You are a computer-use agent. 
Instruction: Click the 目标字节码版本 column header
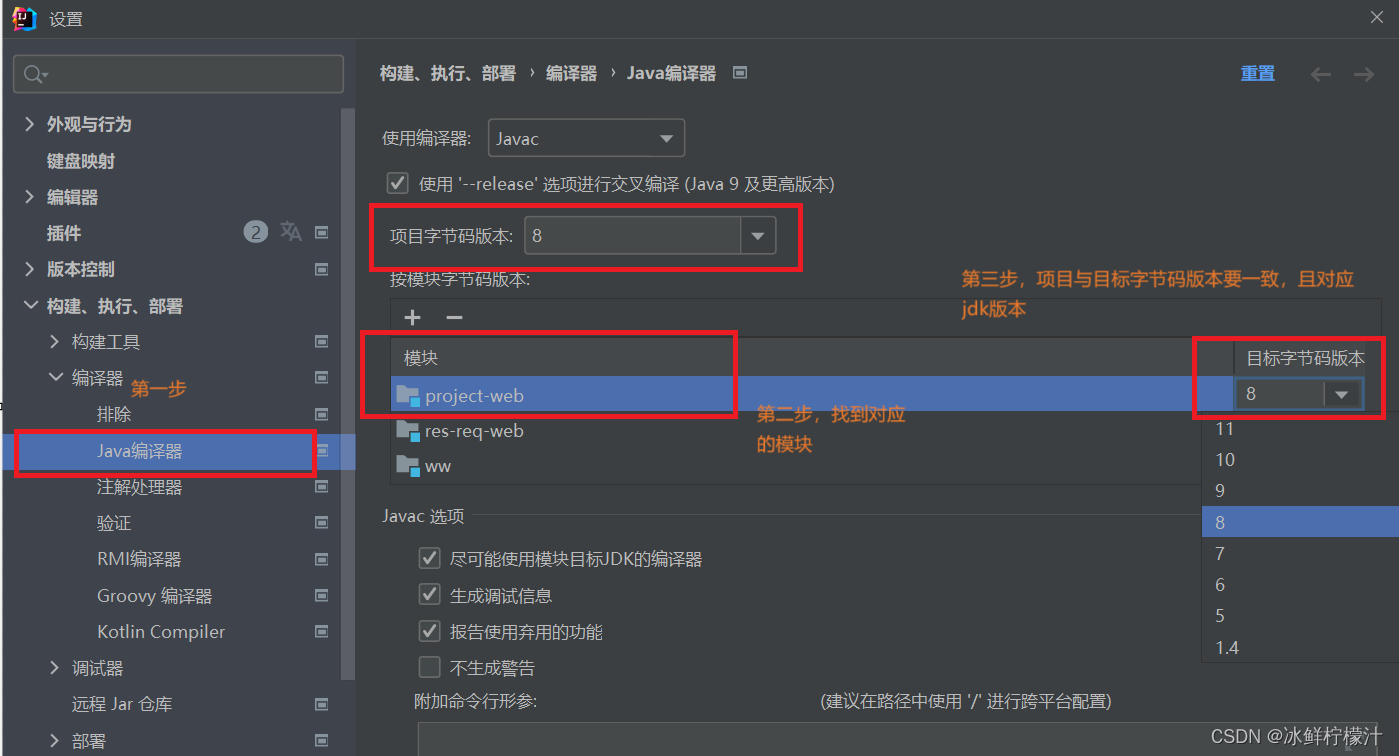(x=1306, y=357)
